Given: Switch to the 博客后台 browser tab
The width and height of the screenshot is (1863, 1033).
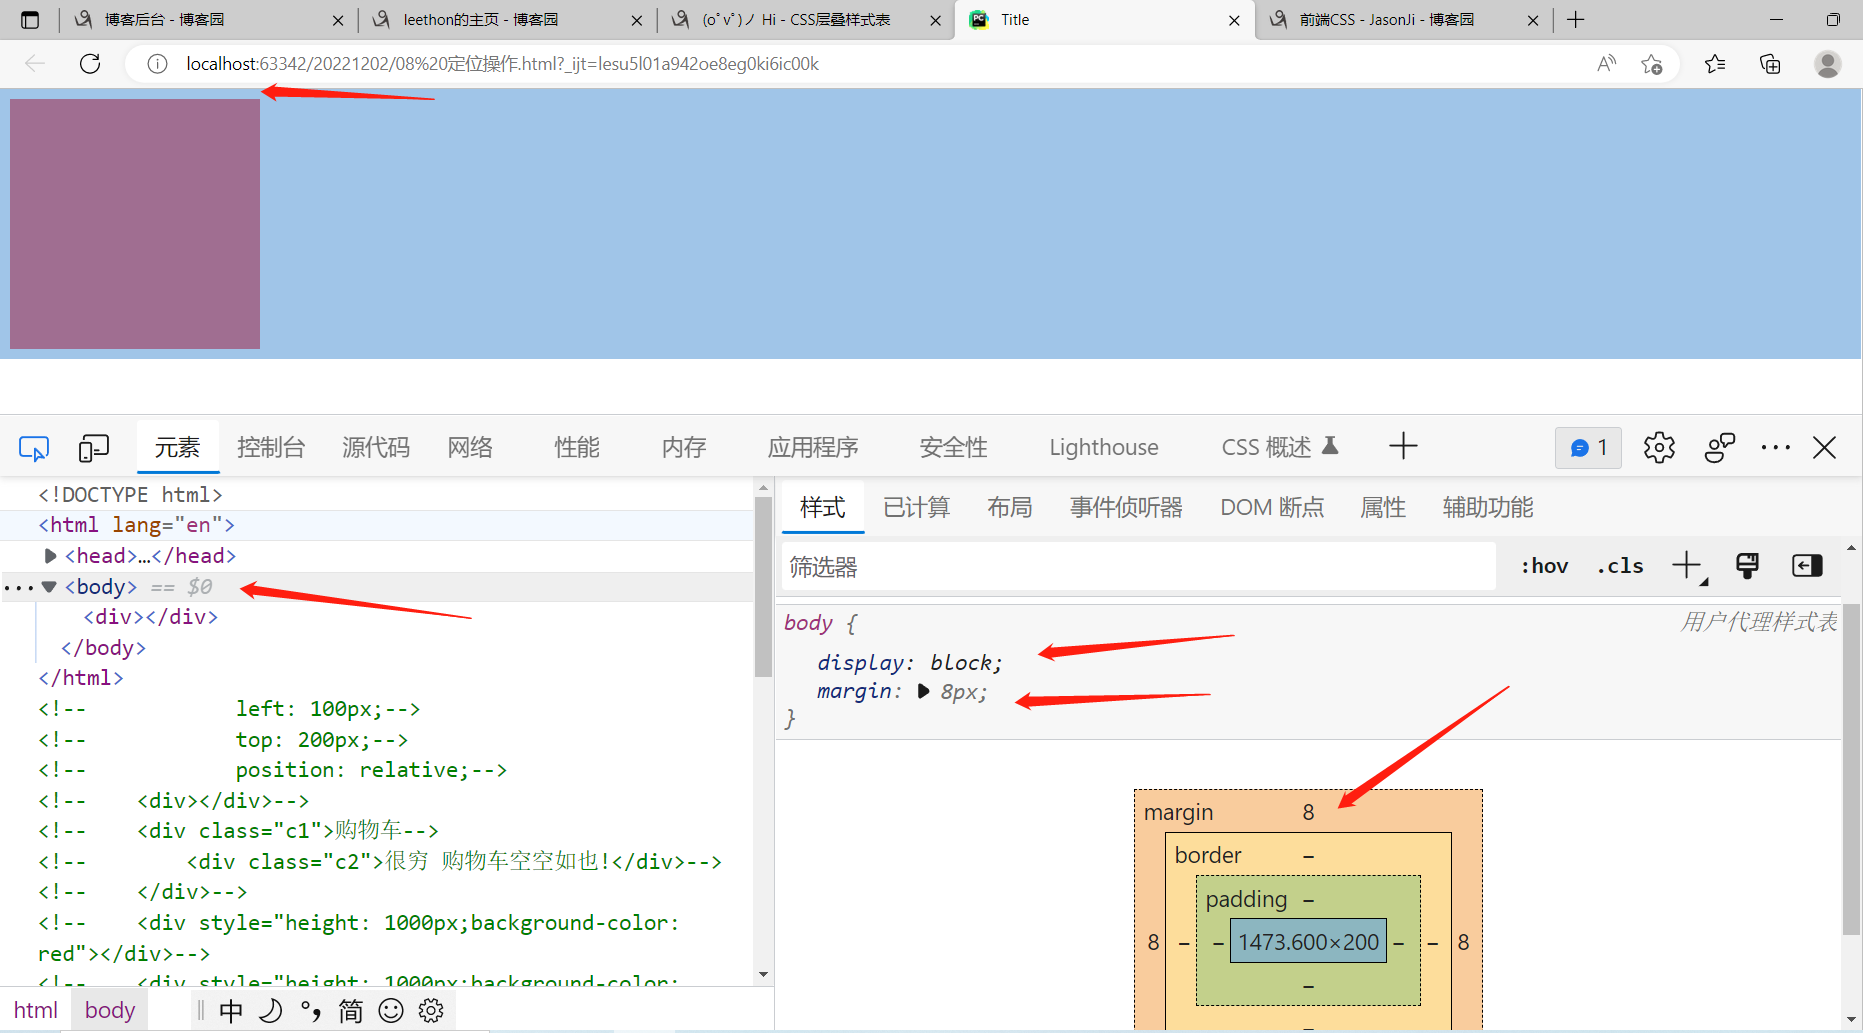Looking at the screenshot, I should (x=208, y=20).
